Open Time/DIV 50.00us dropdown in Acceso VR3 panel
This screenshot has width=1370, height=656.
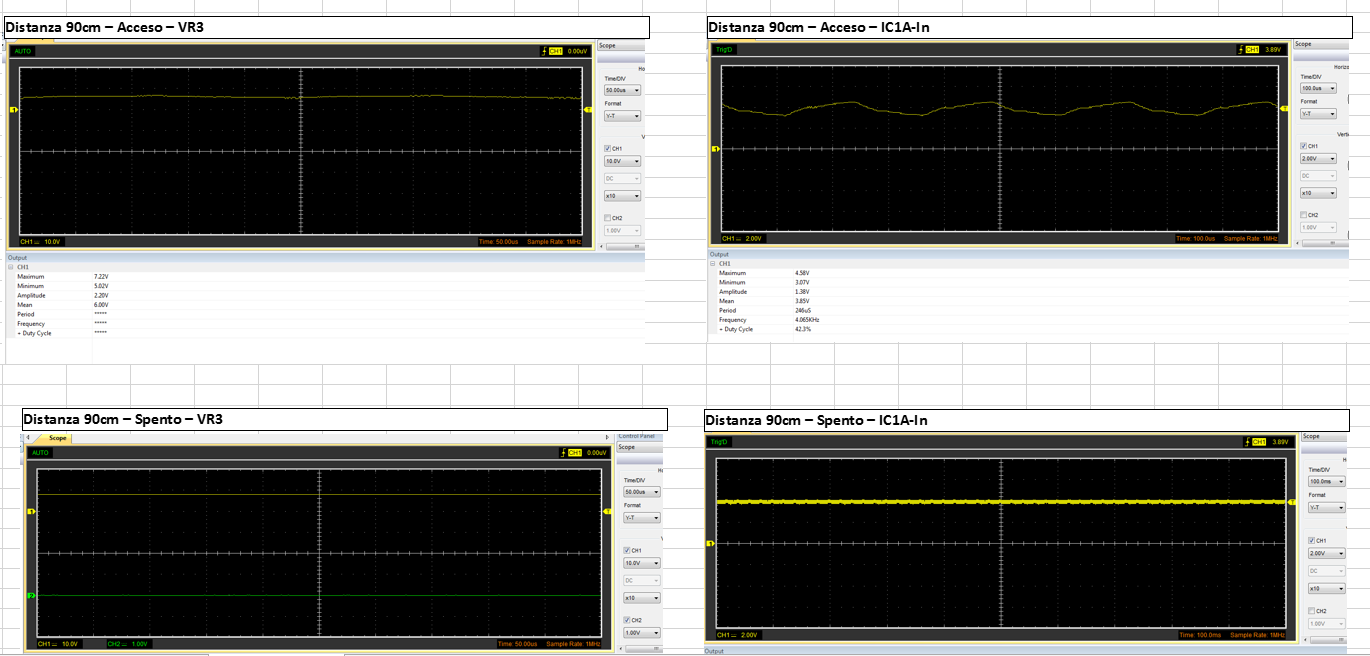click(x=620, y=90)
